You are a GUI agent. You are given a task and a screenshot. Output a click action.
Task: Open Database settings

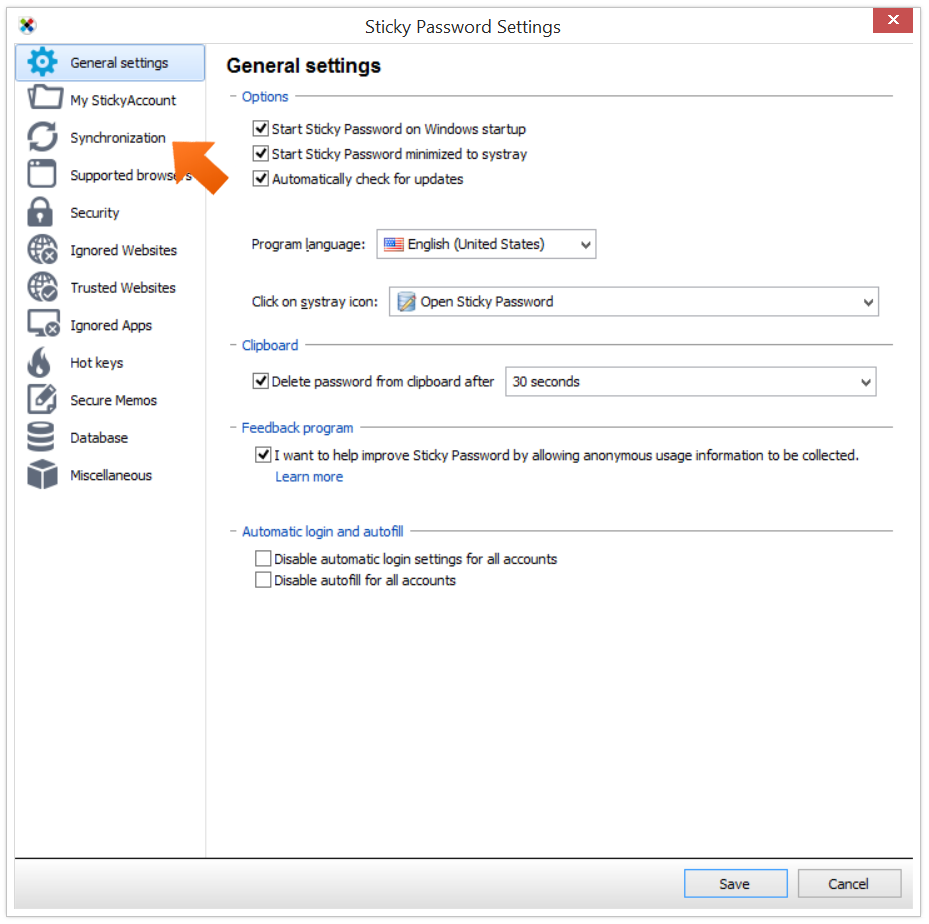(99, 438)
